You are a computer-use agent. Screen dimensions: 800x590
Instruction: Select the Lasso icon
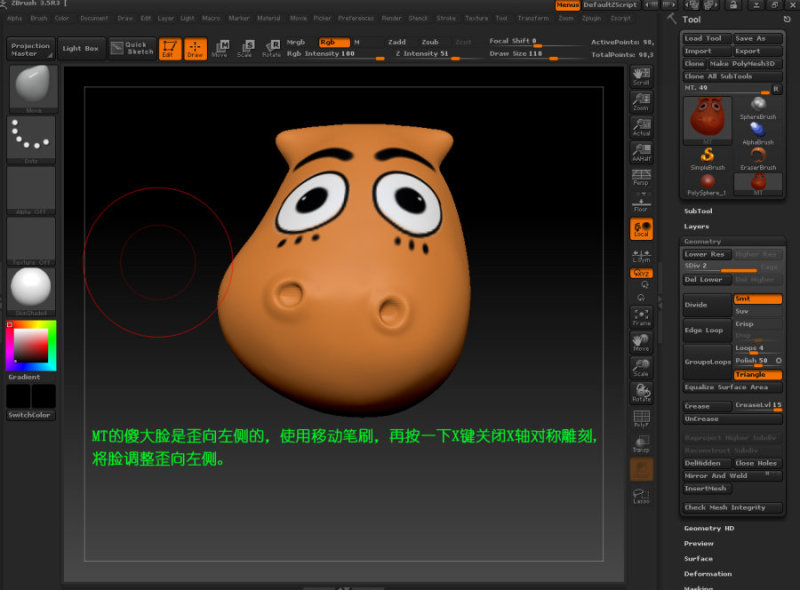click(x=641, y=496)
